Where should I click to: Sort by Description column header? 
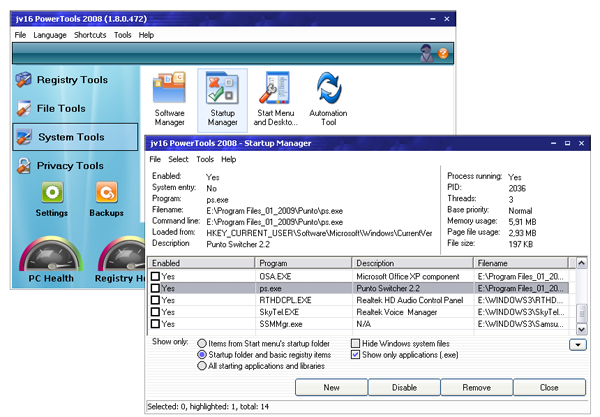412,263
